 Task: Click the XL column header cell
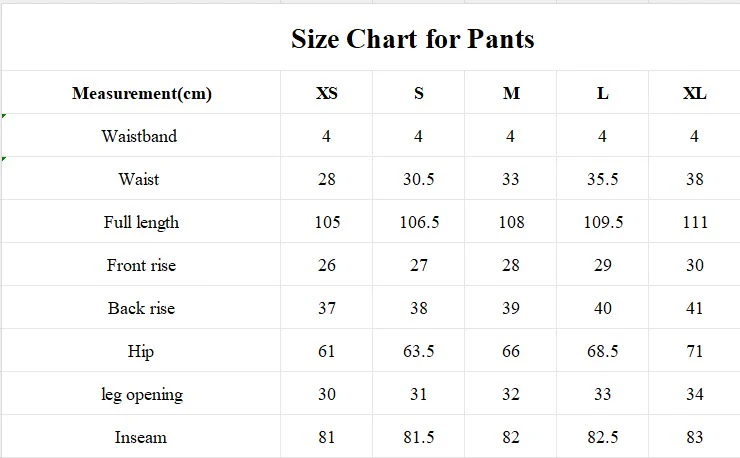(x=694, y=94)
